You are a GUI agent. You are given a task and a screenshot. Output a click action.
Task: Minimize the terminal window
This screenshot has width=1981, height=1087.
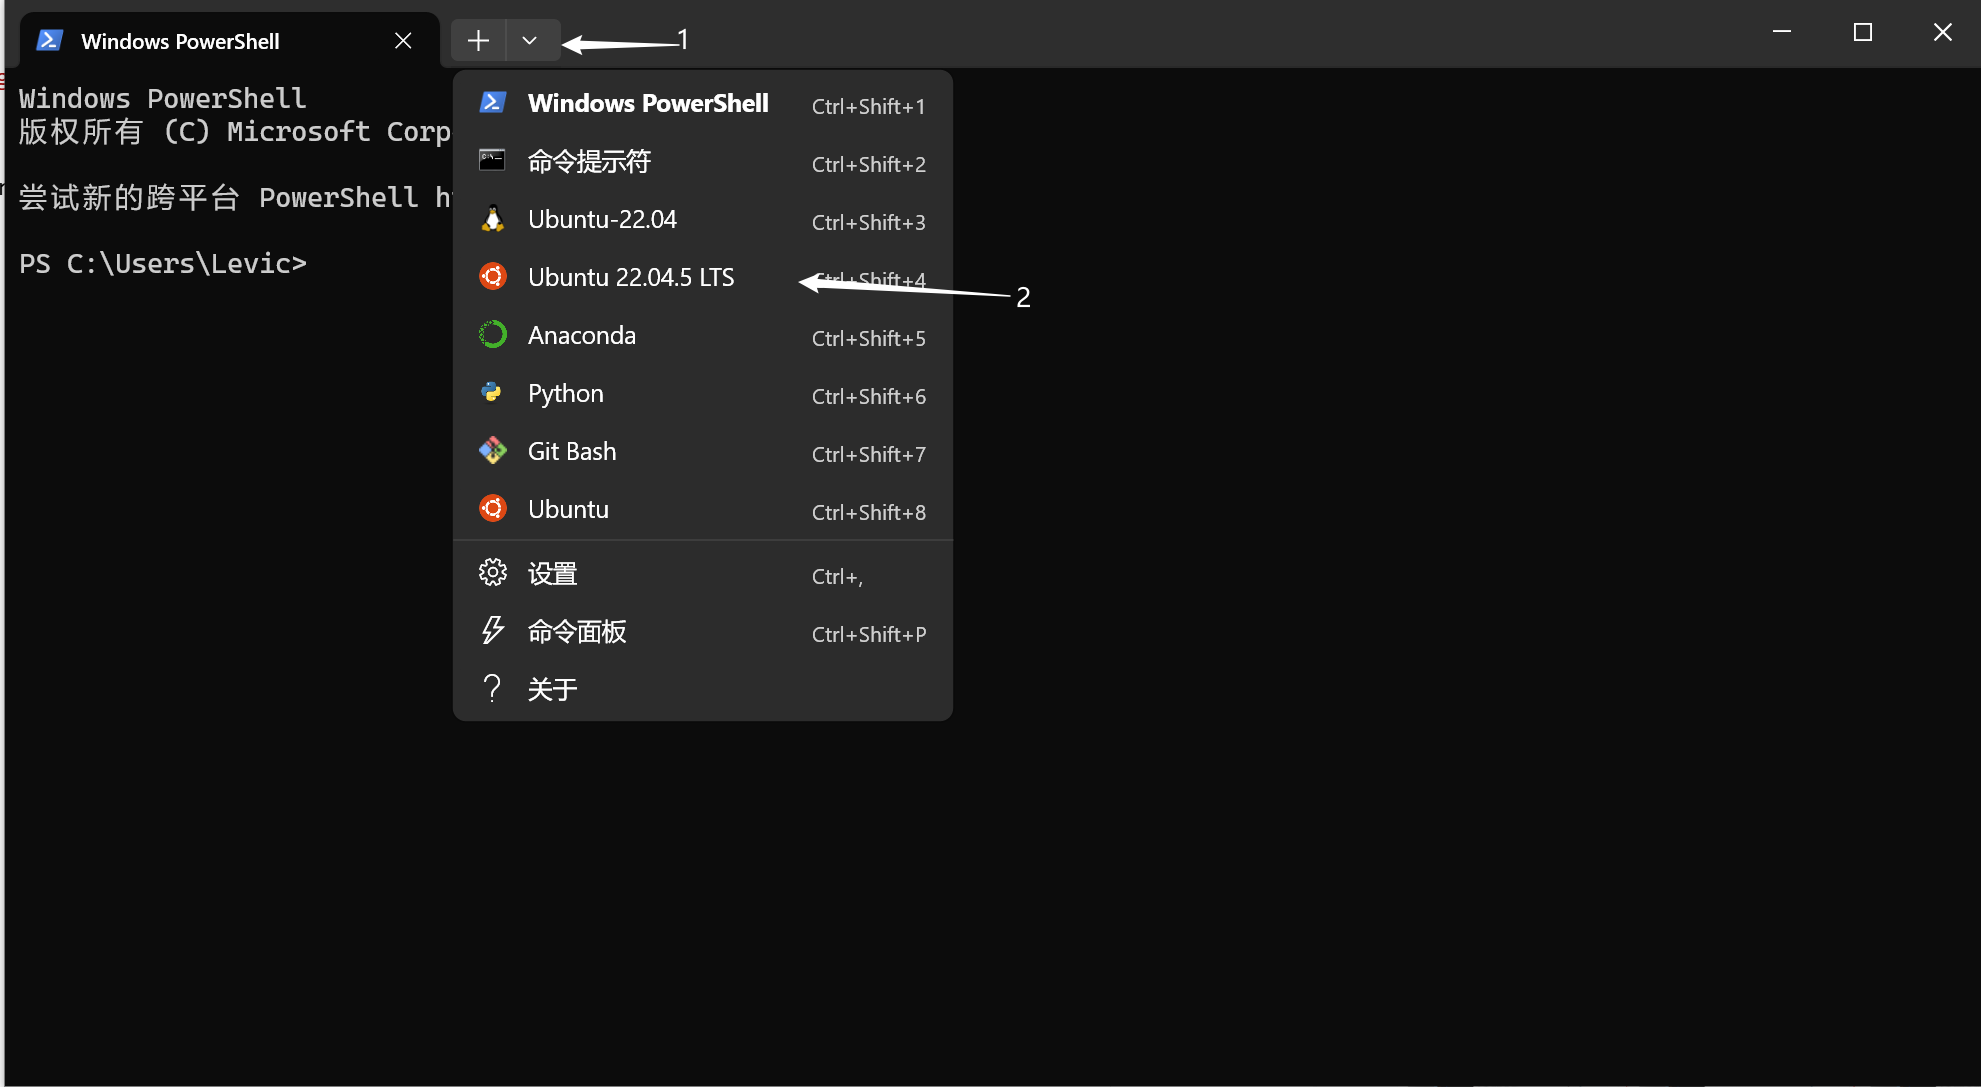click(1782, 32)
